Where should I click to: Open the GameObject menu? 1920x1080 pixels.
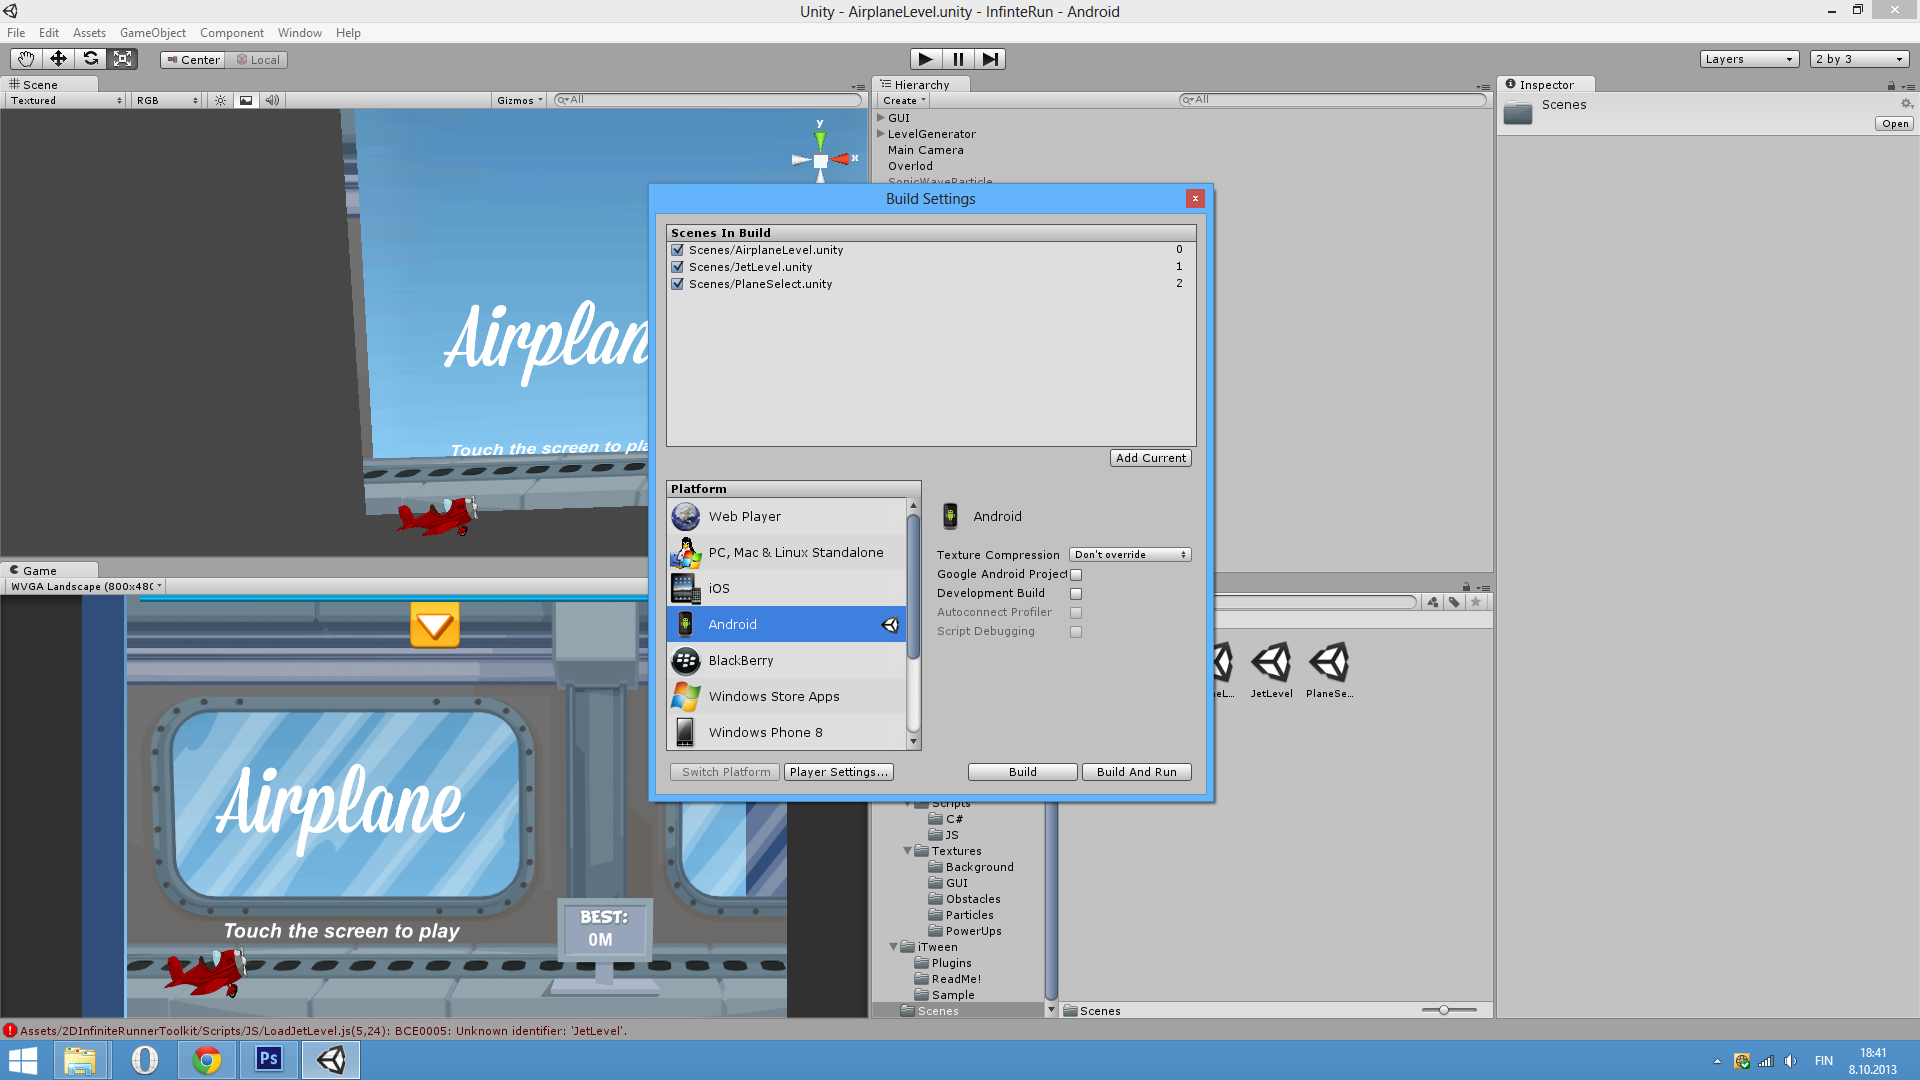153,33
